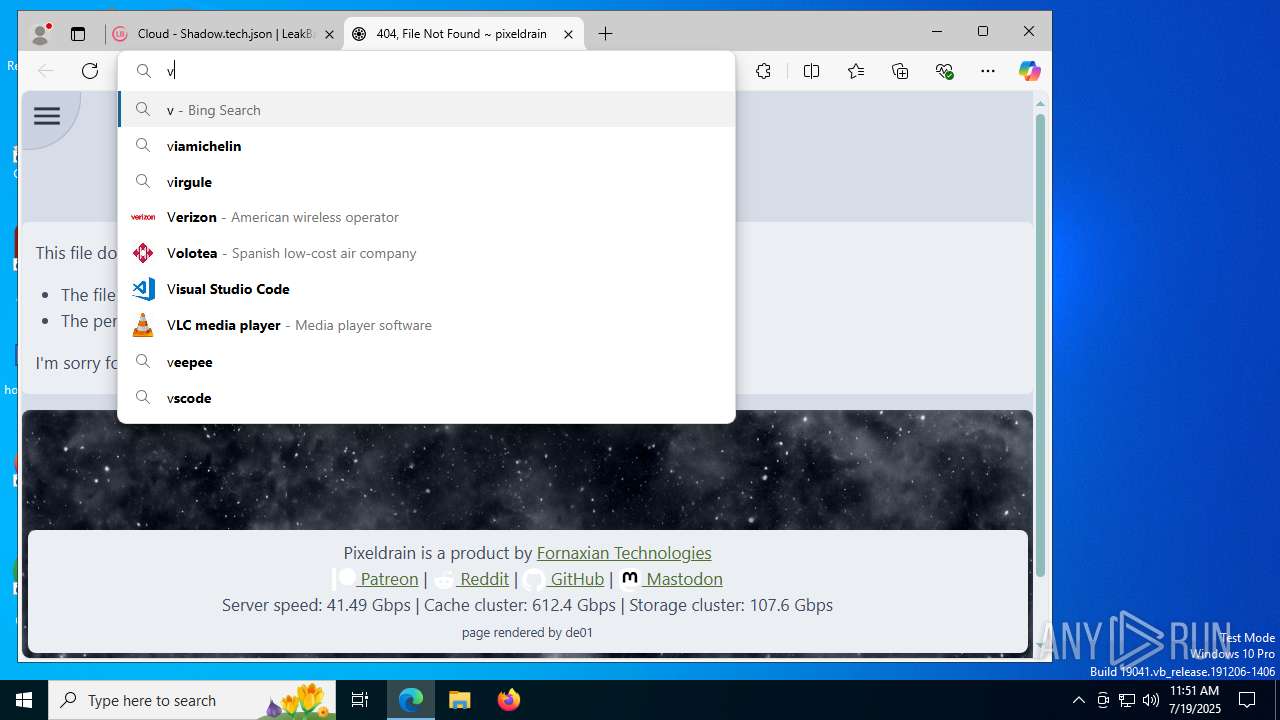Open the GitHub link

point(564,579)
